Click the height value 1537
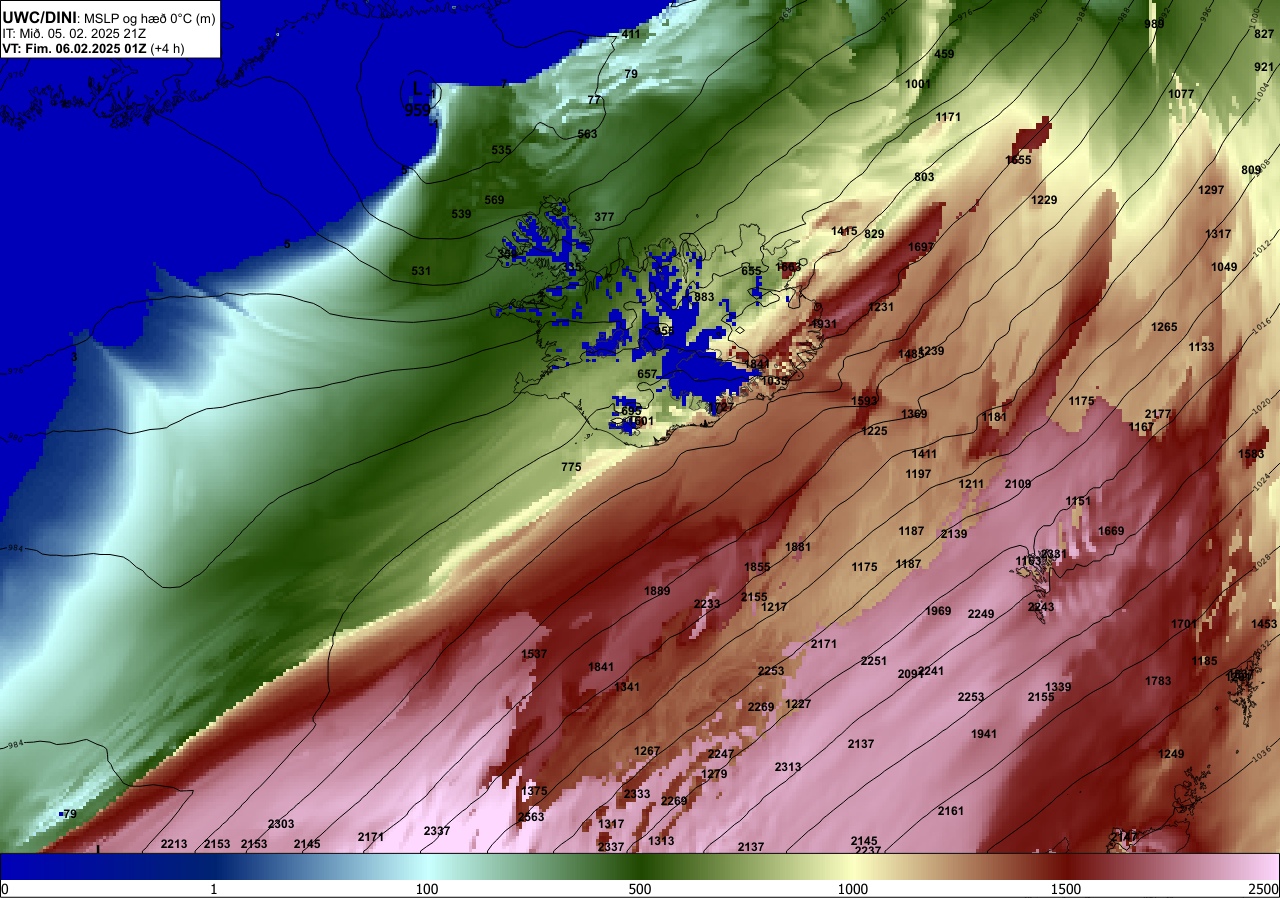 pos(534,654)
